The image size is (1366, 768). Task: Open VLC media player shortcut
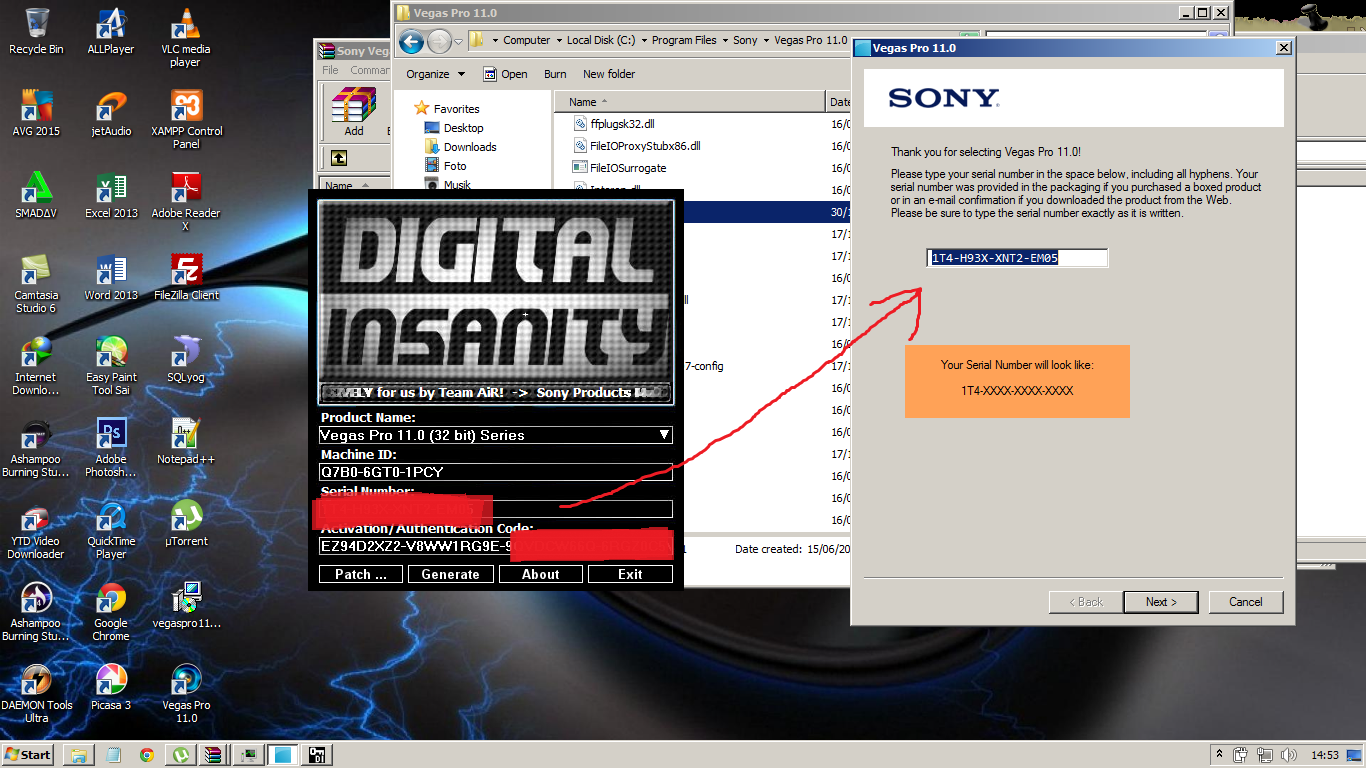pos(185,37)
